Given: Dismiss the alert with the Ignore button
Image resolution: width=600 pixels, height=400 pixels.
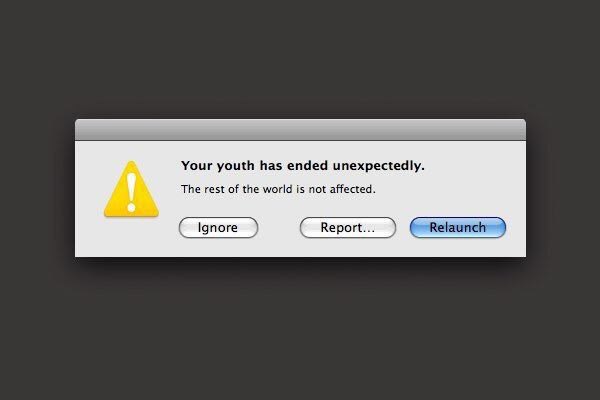Looking at the screenshot, I should (x=218, y=228).
